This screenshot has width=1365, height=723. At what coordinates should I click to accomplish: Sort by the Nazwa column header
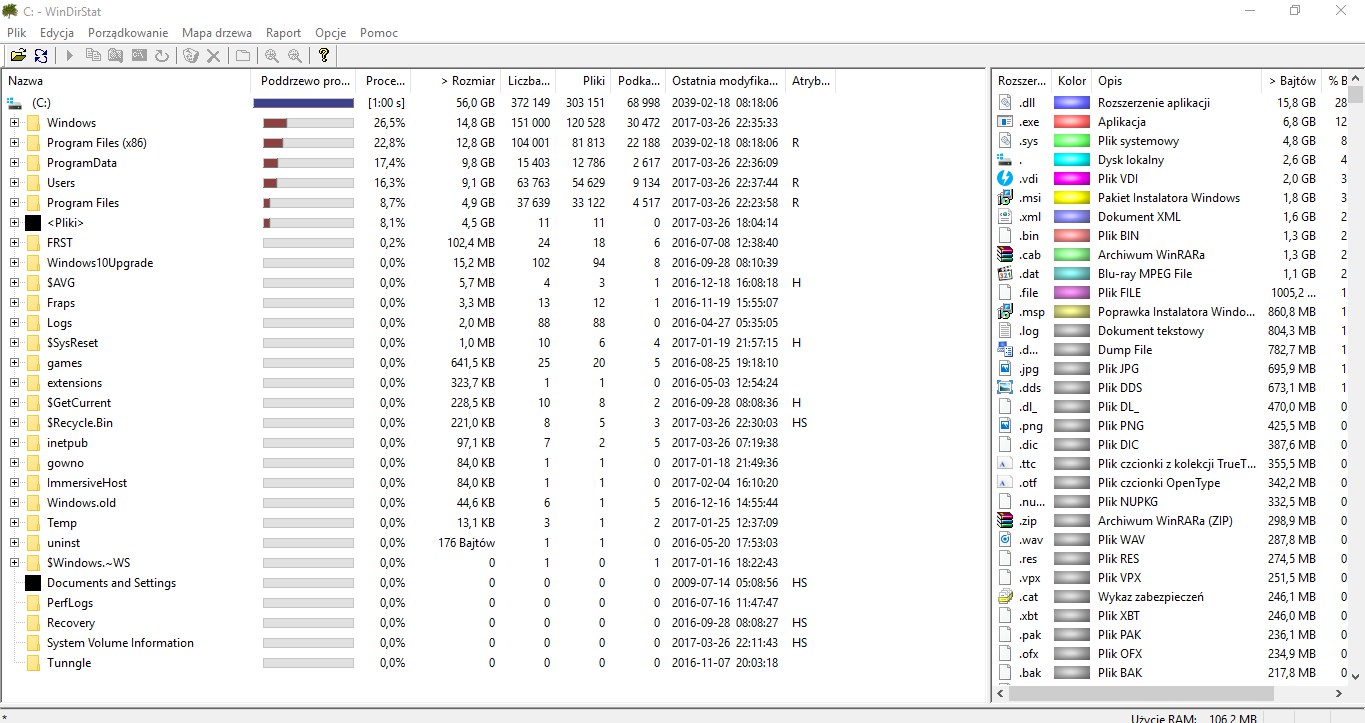(x=127, y=81)
